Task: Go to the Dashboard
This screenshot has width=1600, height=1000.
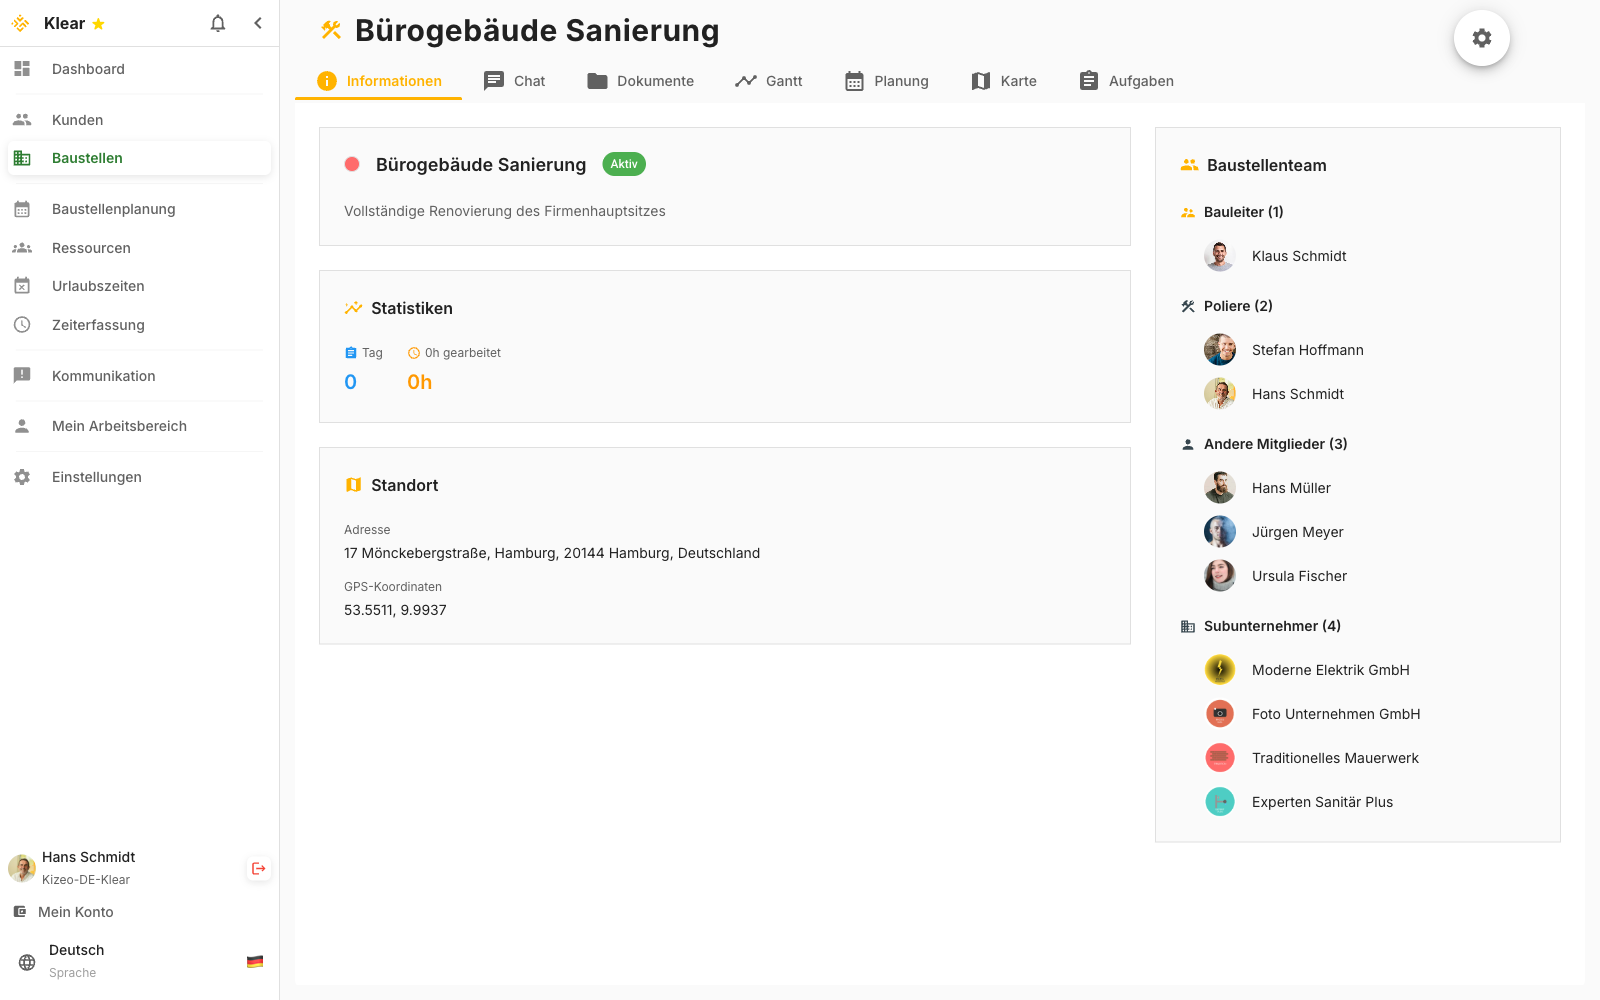Action: 88,68
